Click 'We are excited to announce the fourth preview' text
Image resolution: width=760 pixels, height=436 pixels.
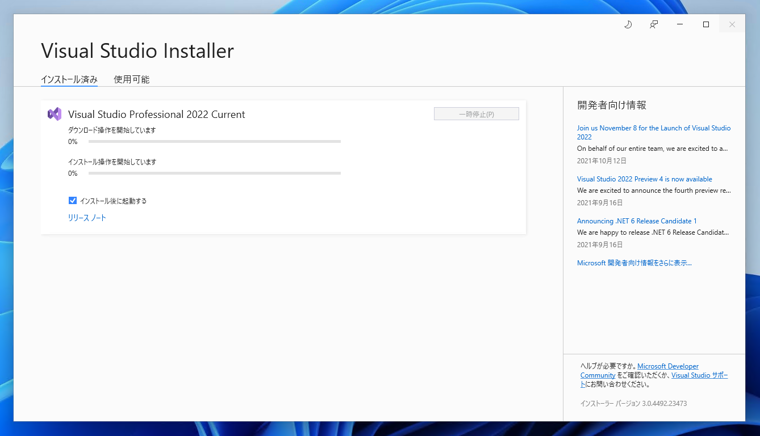pyautogui.click(x=654, y=190)
